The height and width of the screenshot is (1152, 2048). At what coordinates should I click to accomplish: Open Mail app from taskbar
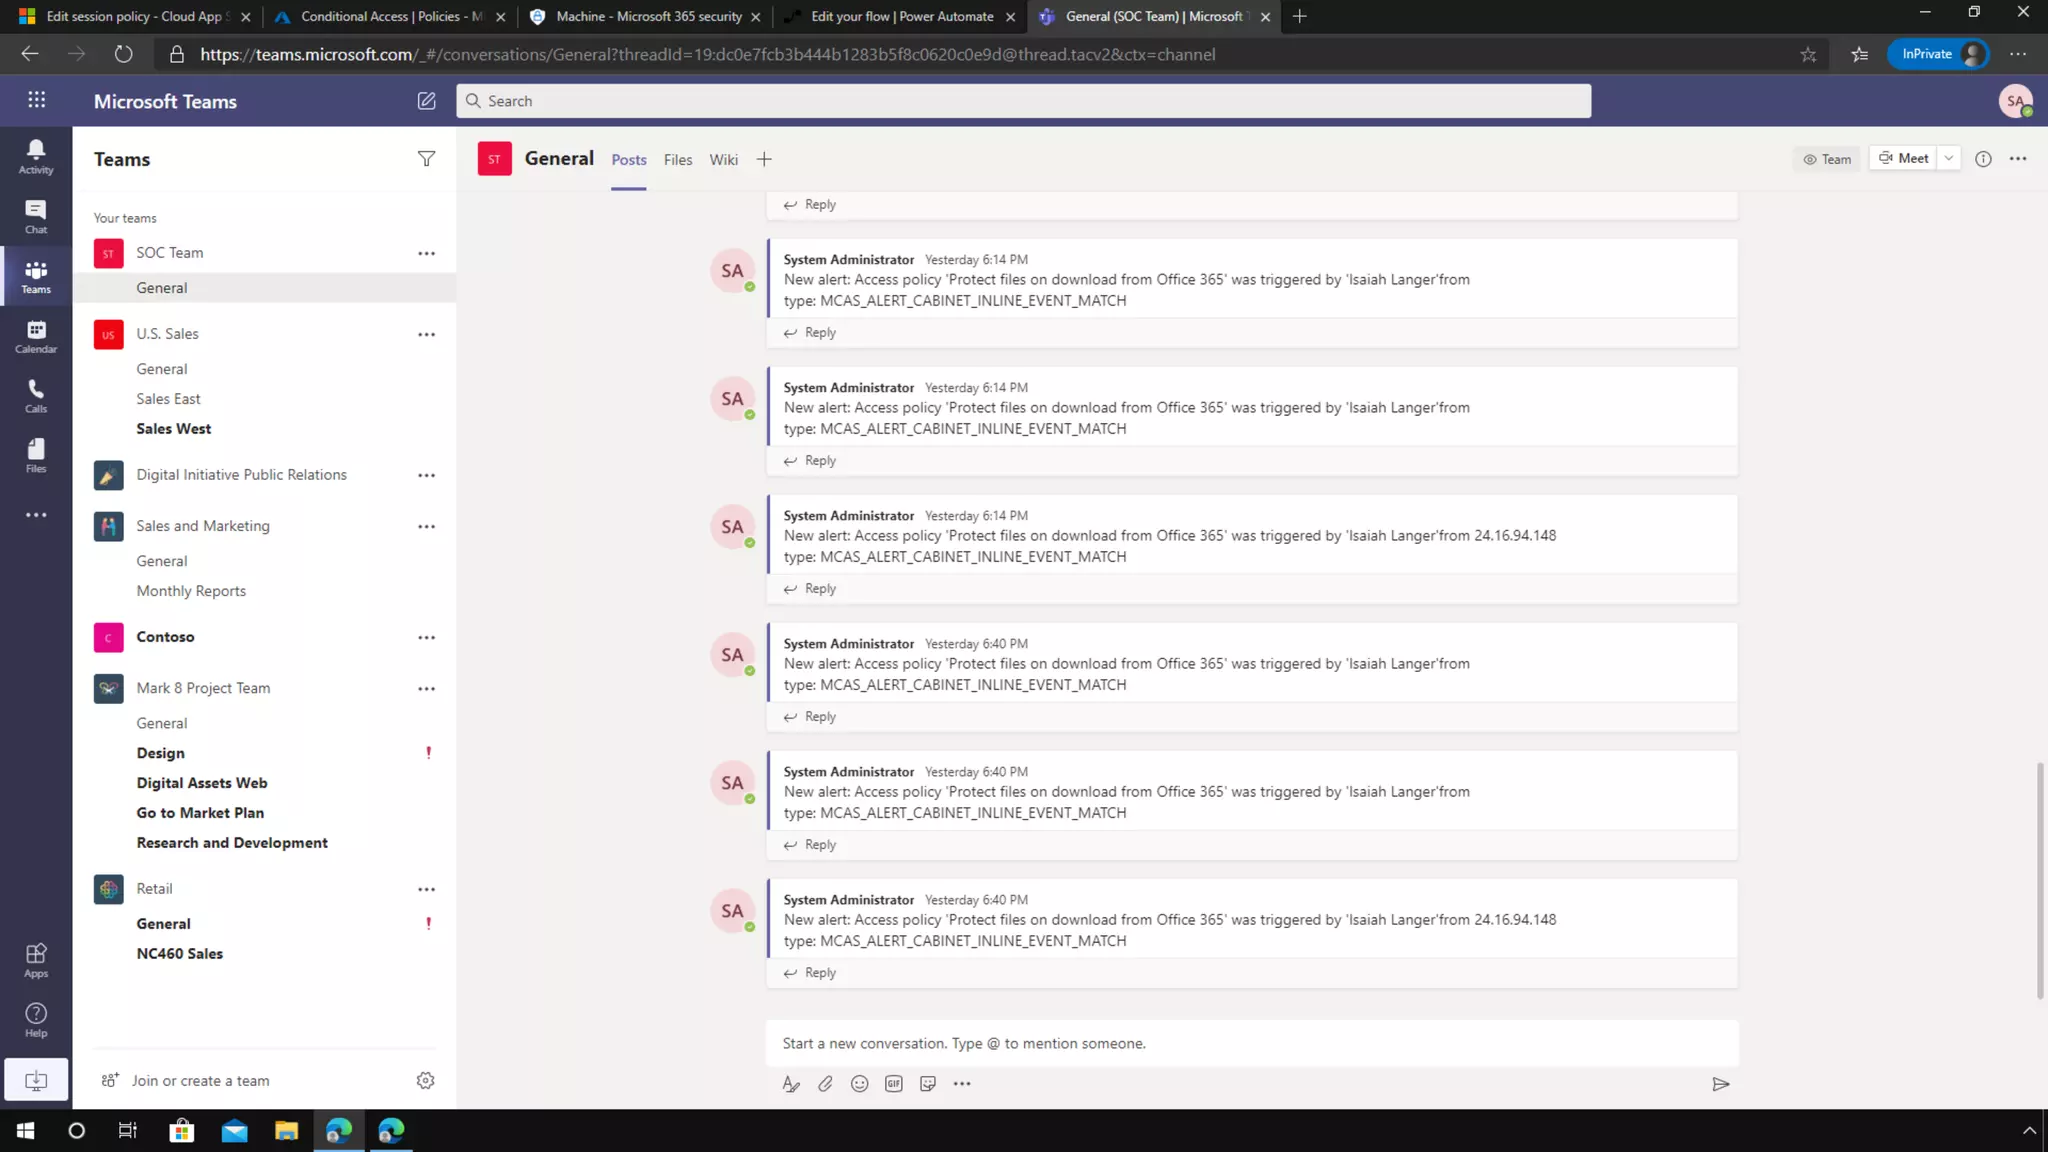click(234, 1131)
